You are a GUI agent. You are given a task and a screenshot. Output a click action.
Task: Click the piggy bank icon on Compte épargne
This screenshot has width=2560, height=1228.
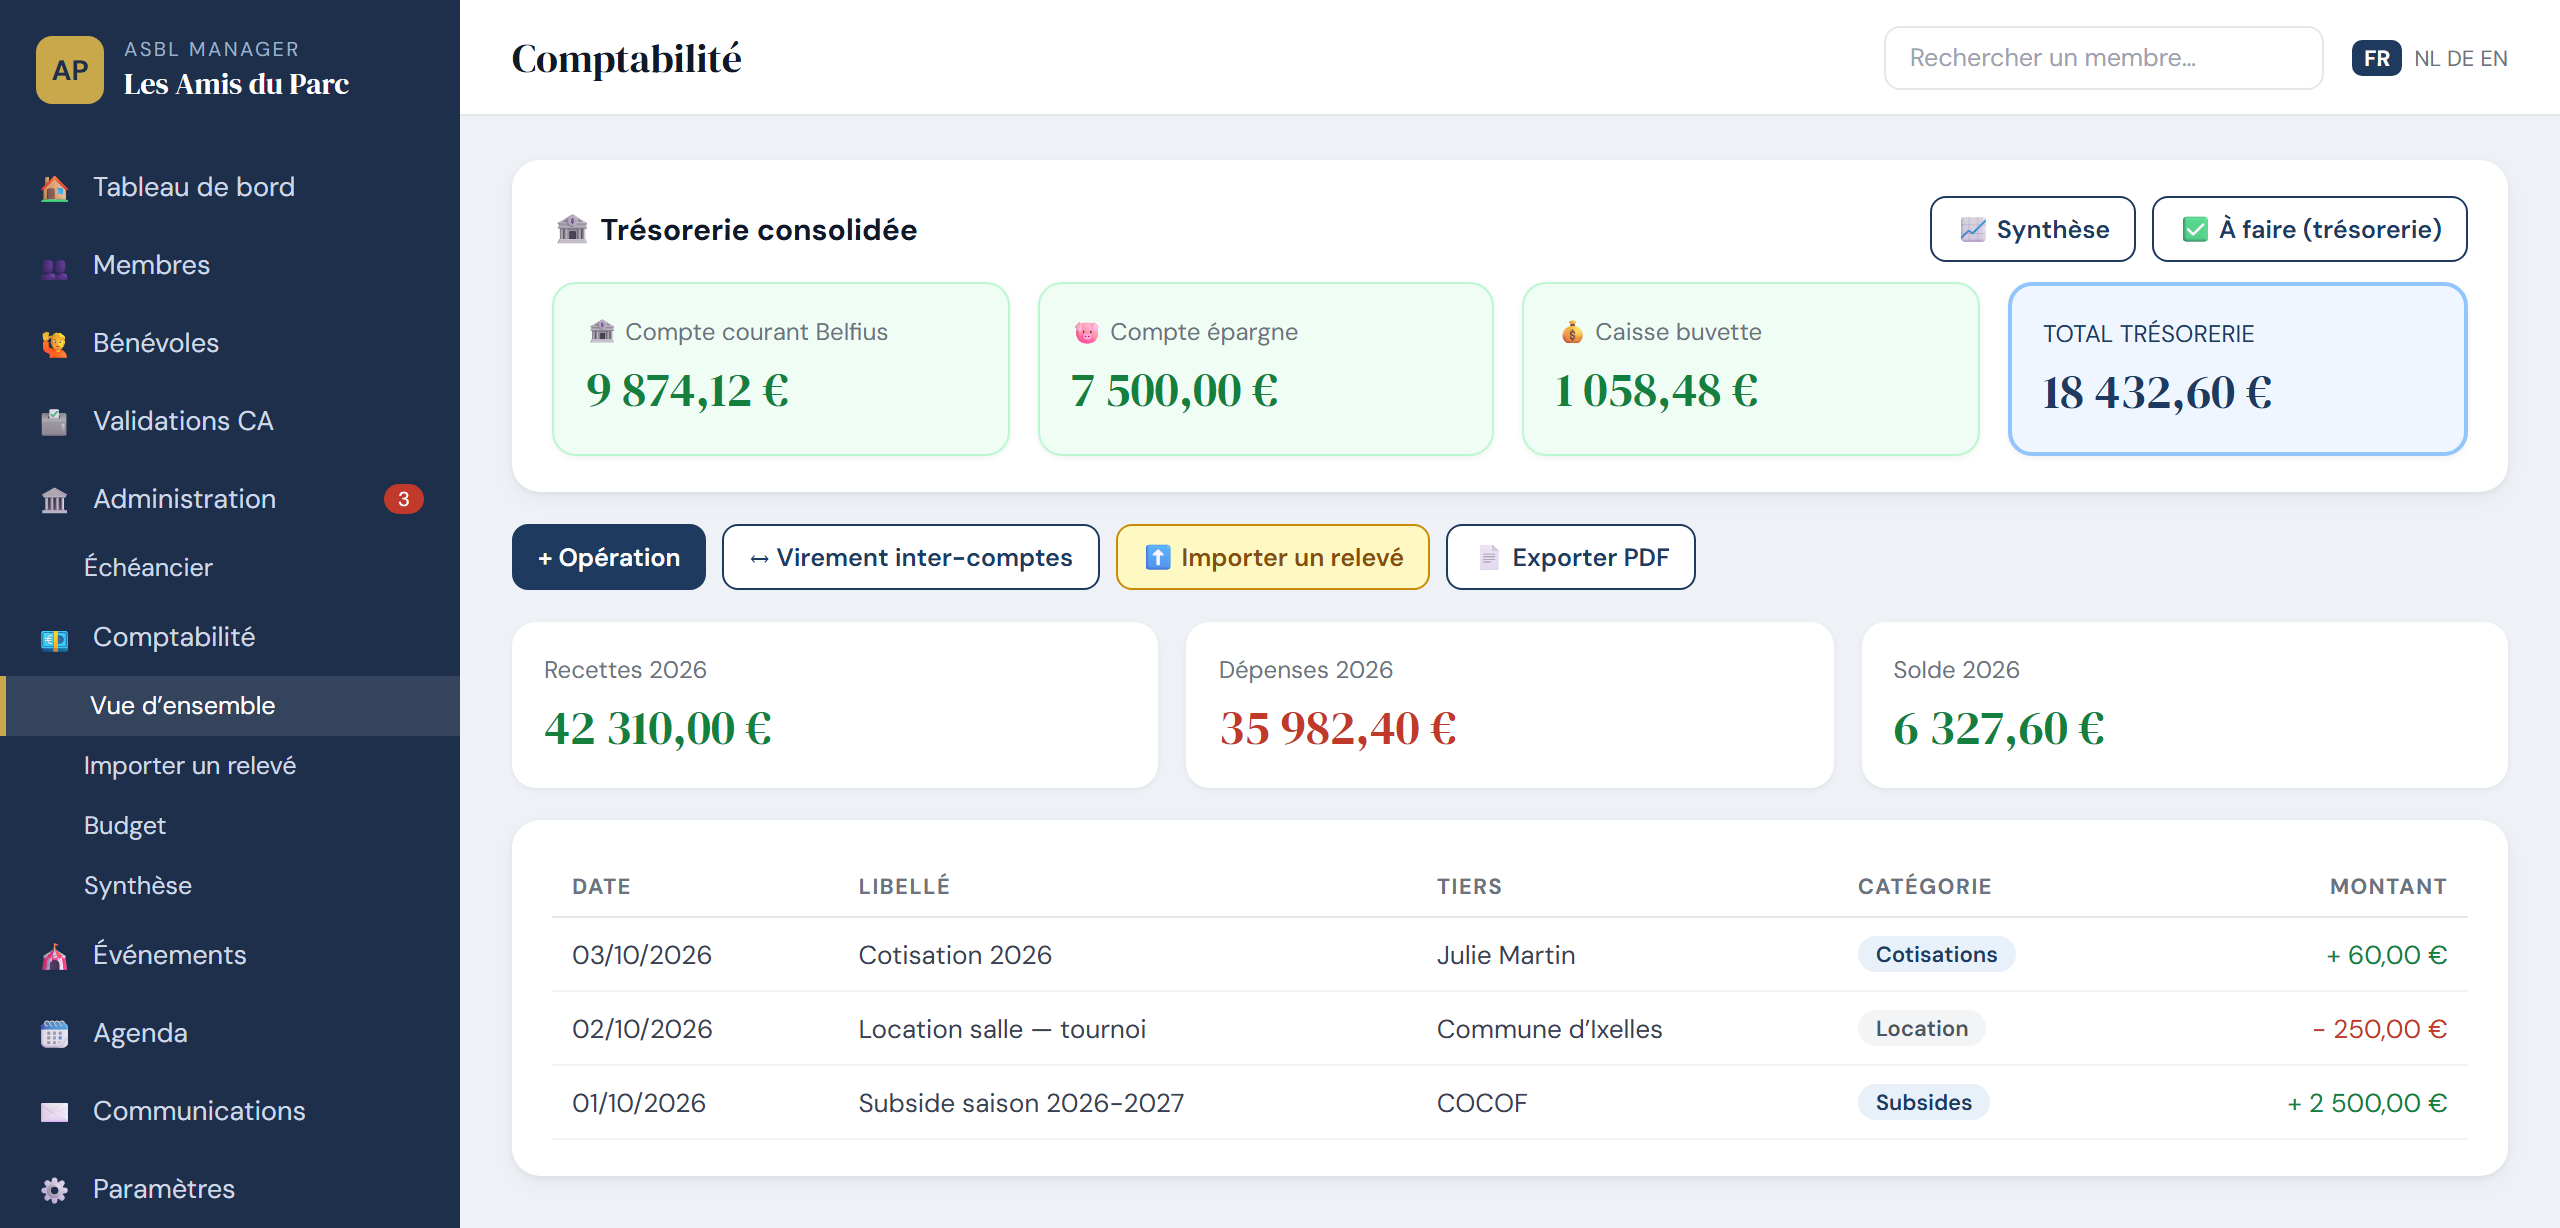coord(1087,332)
